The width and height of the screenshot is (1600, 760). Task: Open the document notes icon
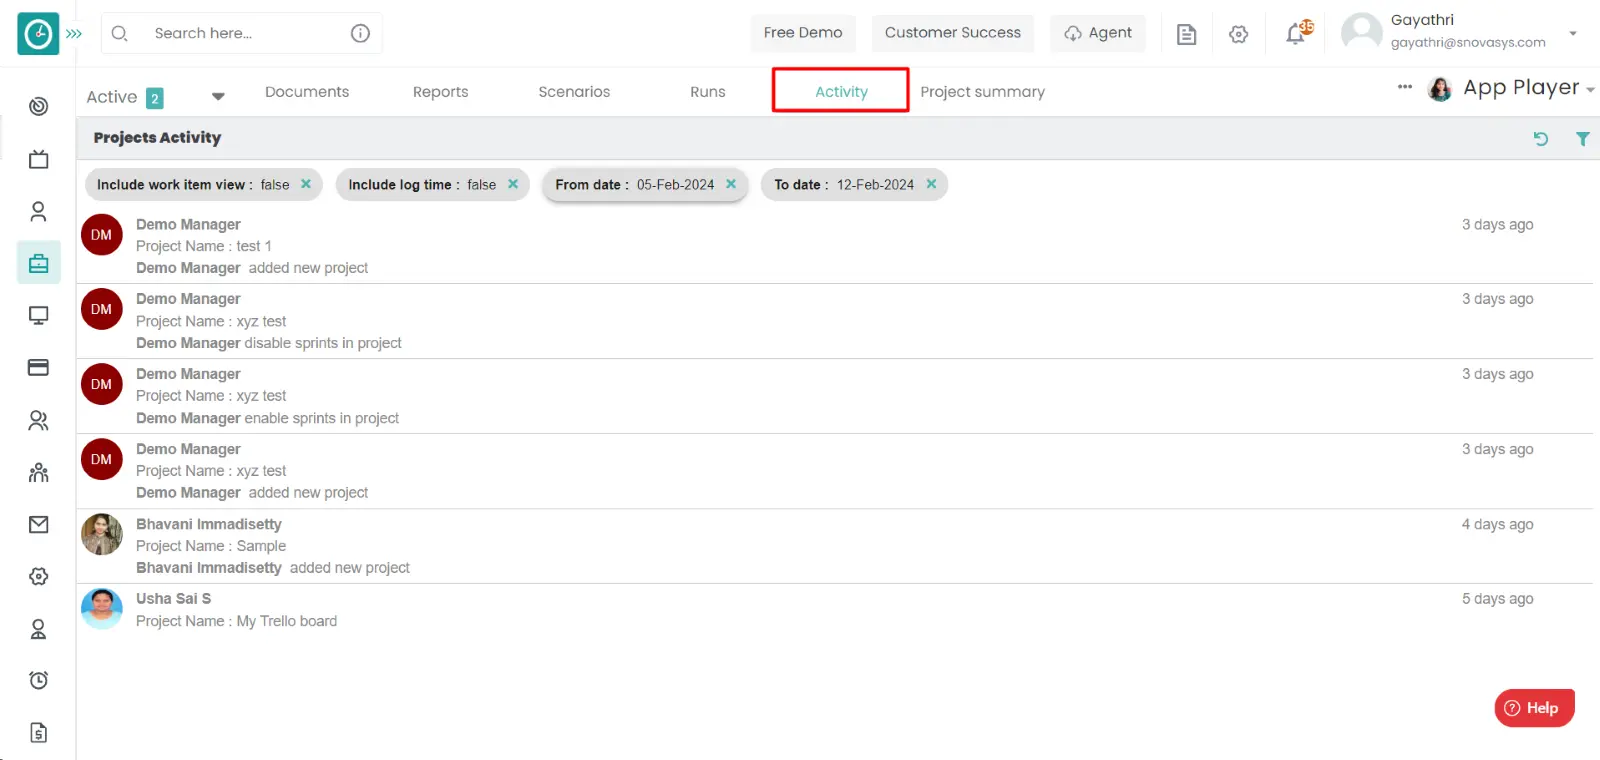1186,35
